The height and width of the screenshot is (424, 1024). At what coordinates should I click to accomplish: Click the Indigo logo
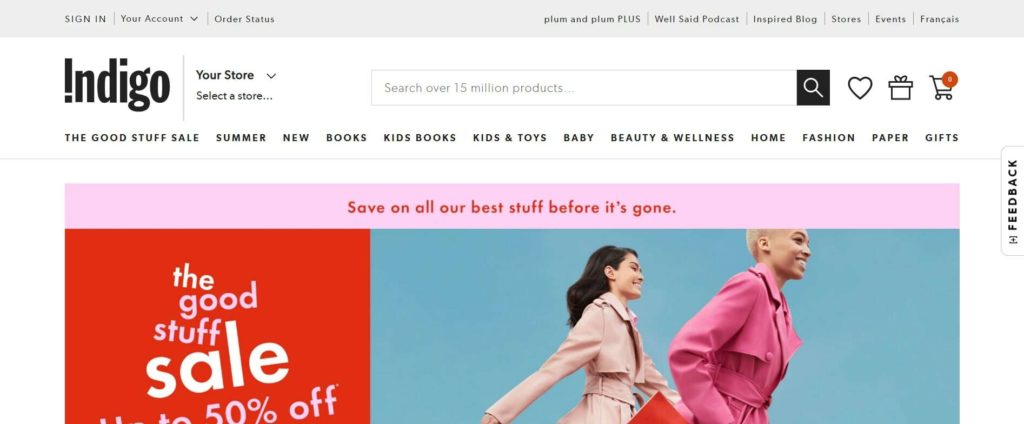(118, 85)
